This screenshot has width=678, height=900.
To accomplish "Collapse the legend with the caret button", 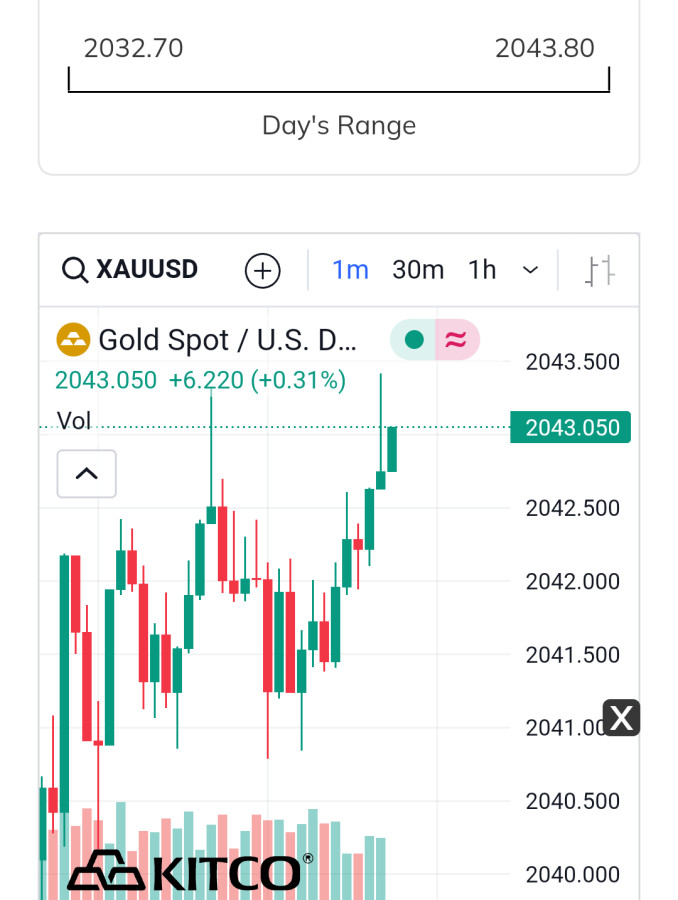I will [x=87, y=473].
